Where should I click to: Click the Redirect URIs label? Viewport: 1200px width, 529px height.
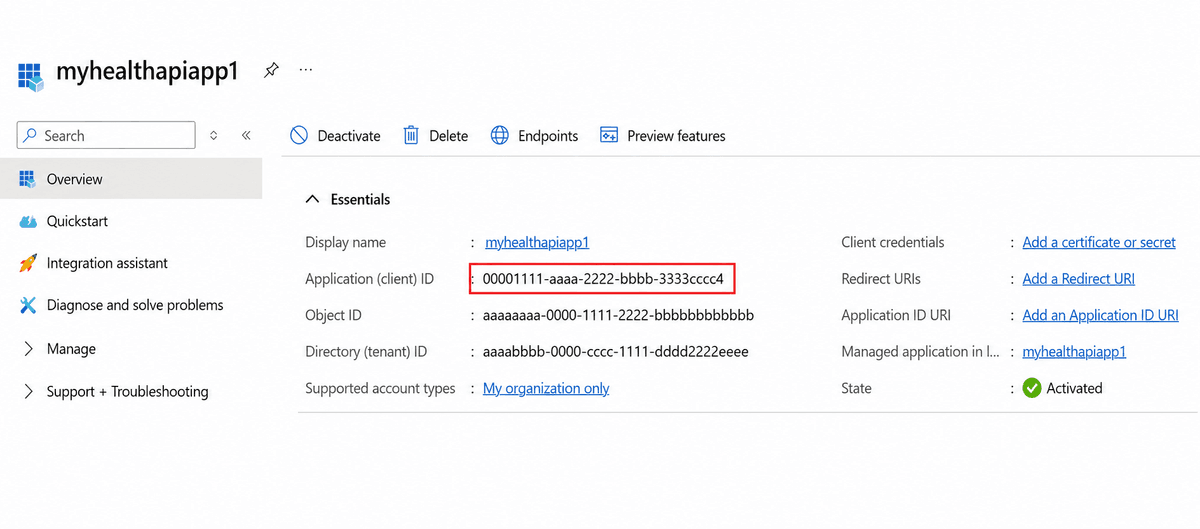point(881,279)
